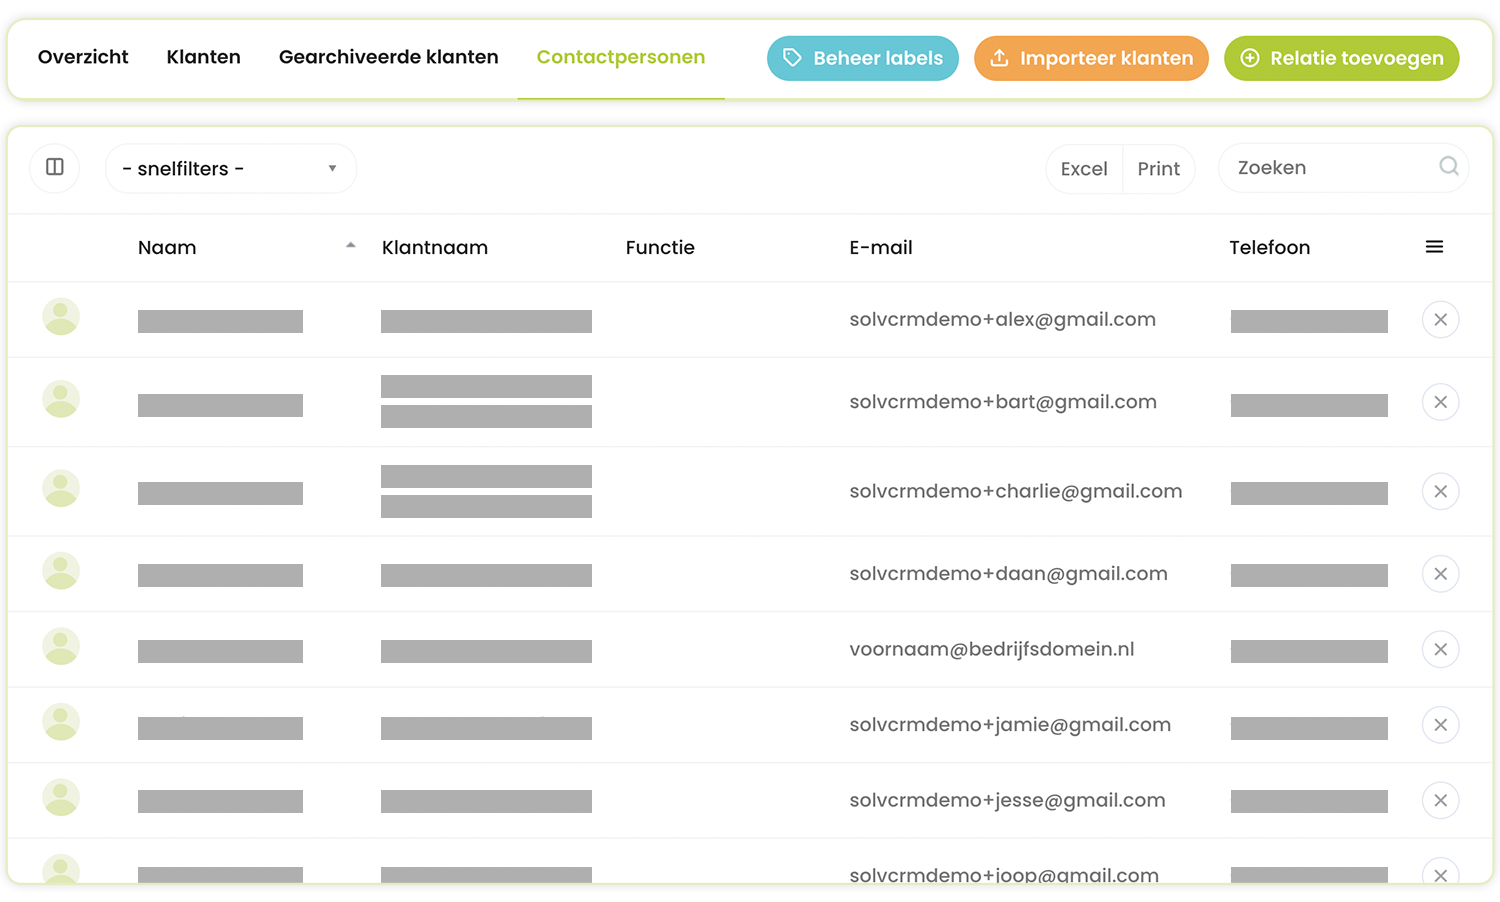Open the snelfilters dropdown
The width and height of the screenshot is (1500, 902).
coord(230,169)
